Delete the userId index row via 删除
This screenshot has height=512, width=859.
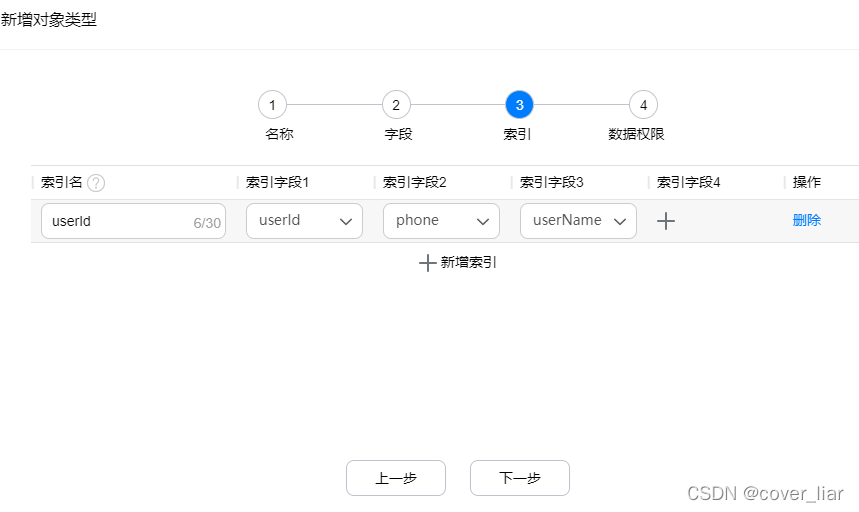(x=806, y=220)
